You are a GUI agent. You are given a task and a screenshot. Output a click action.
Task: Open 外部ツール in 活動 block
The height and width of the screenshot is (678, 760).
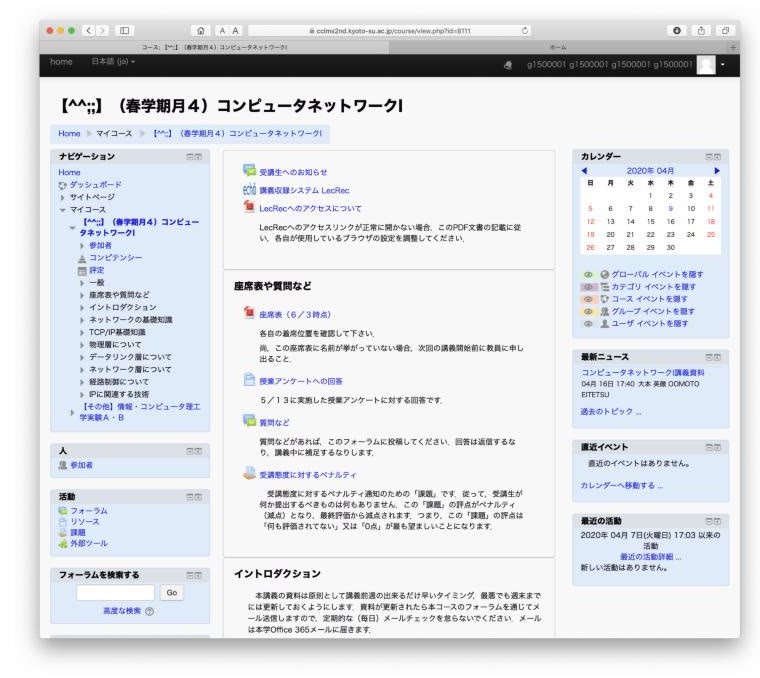[x=89, y=543]
